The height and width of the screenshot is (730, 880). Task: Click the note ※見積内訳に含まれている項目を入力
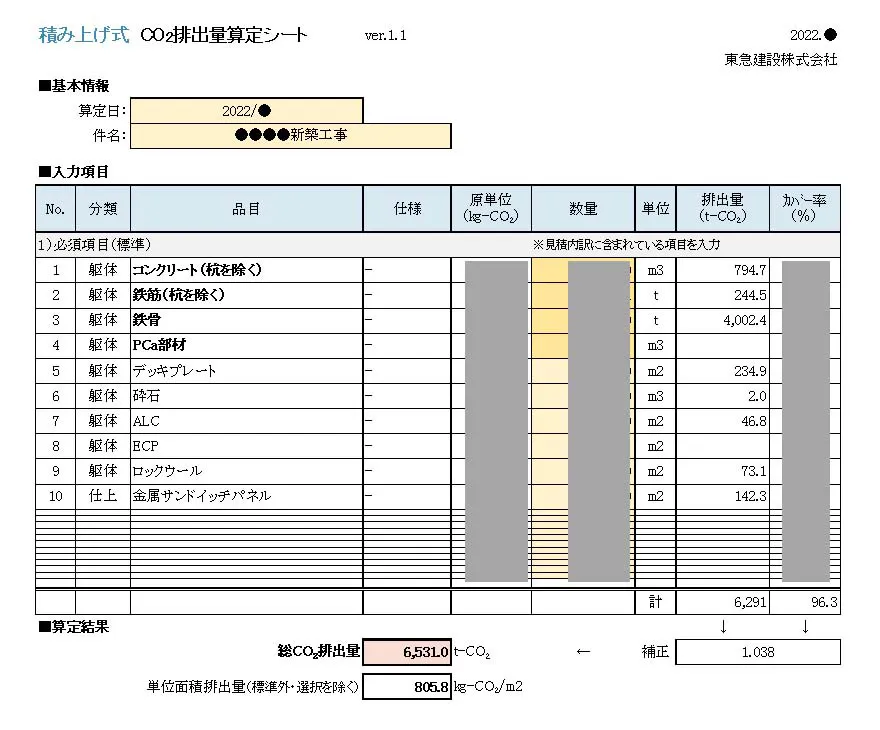click(x=626, y=245)
